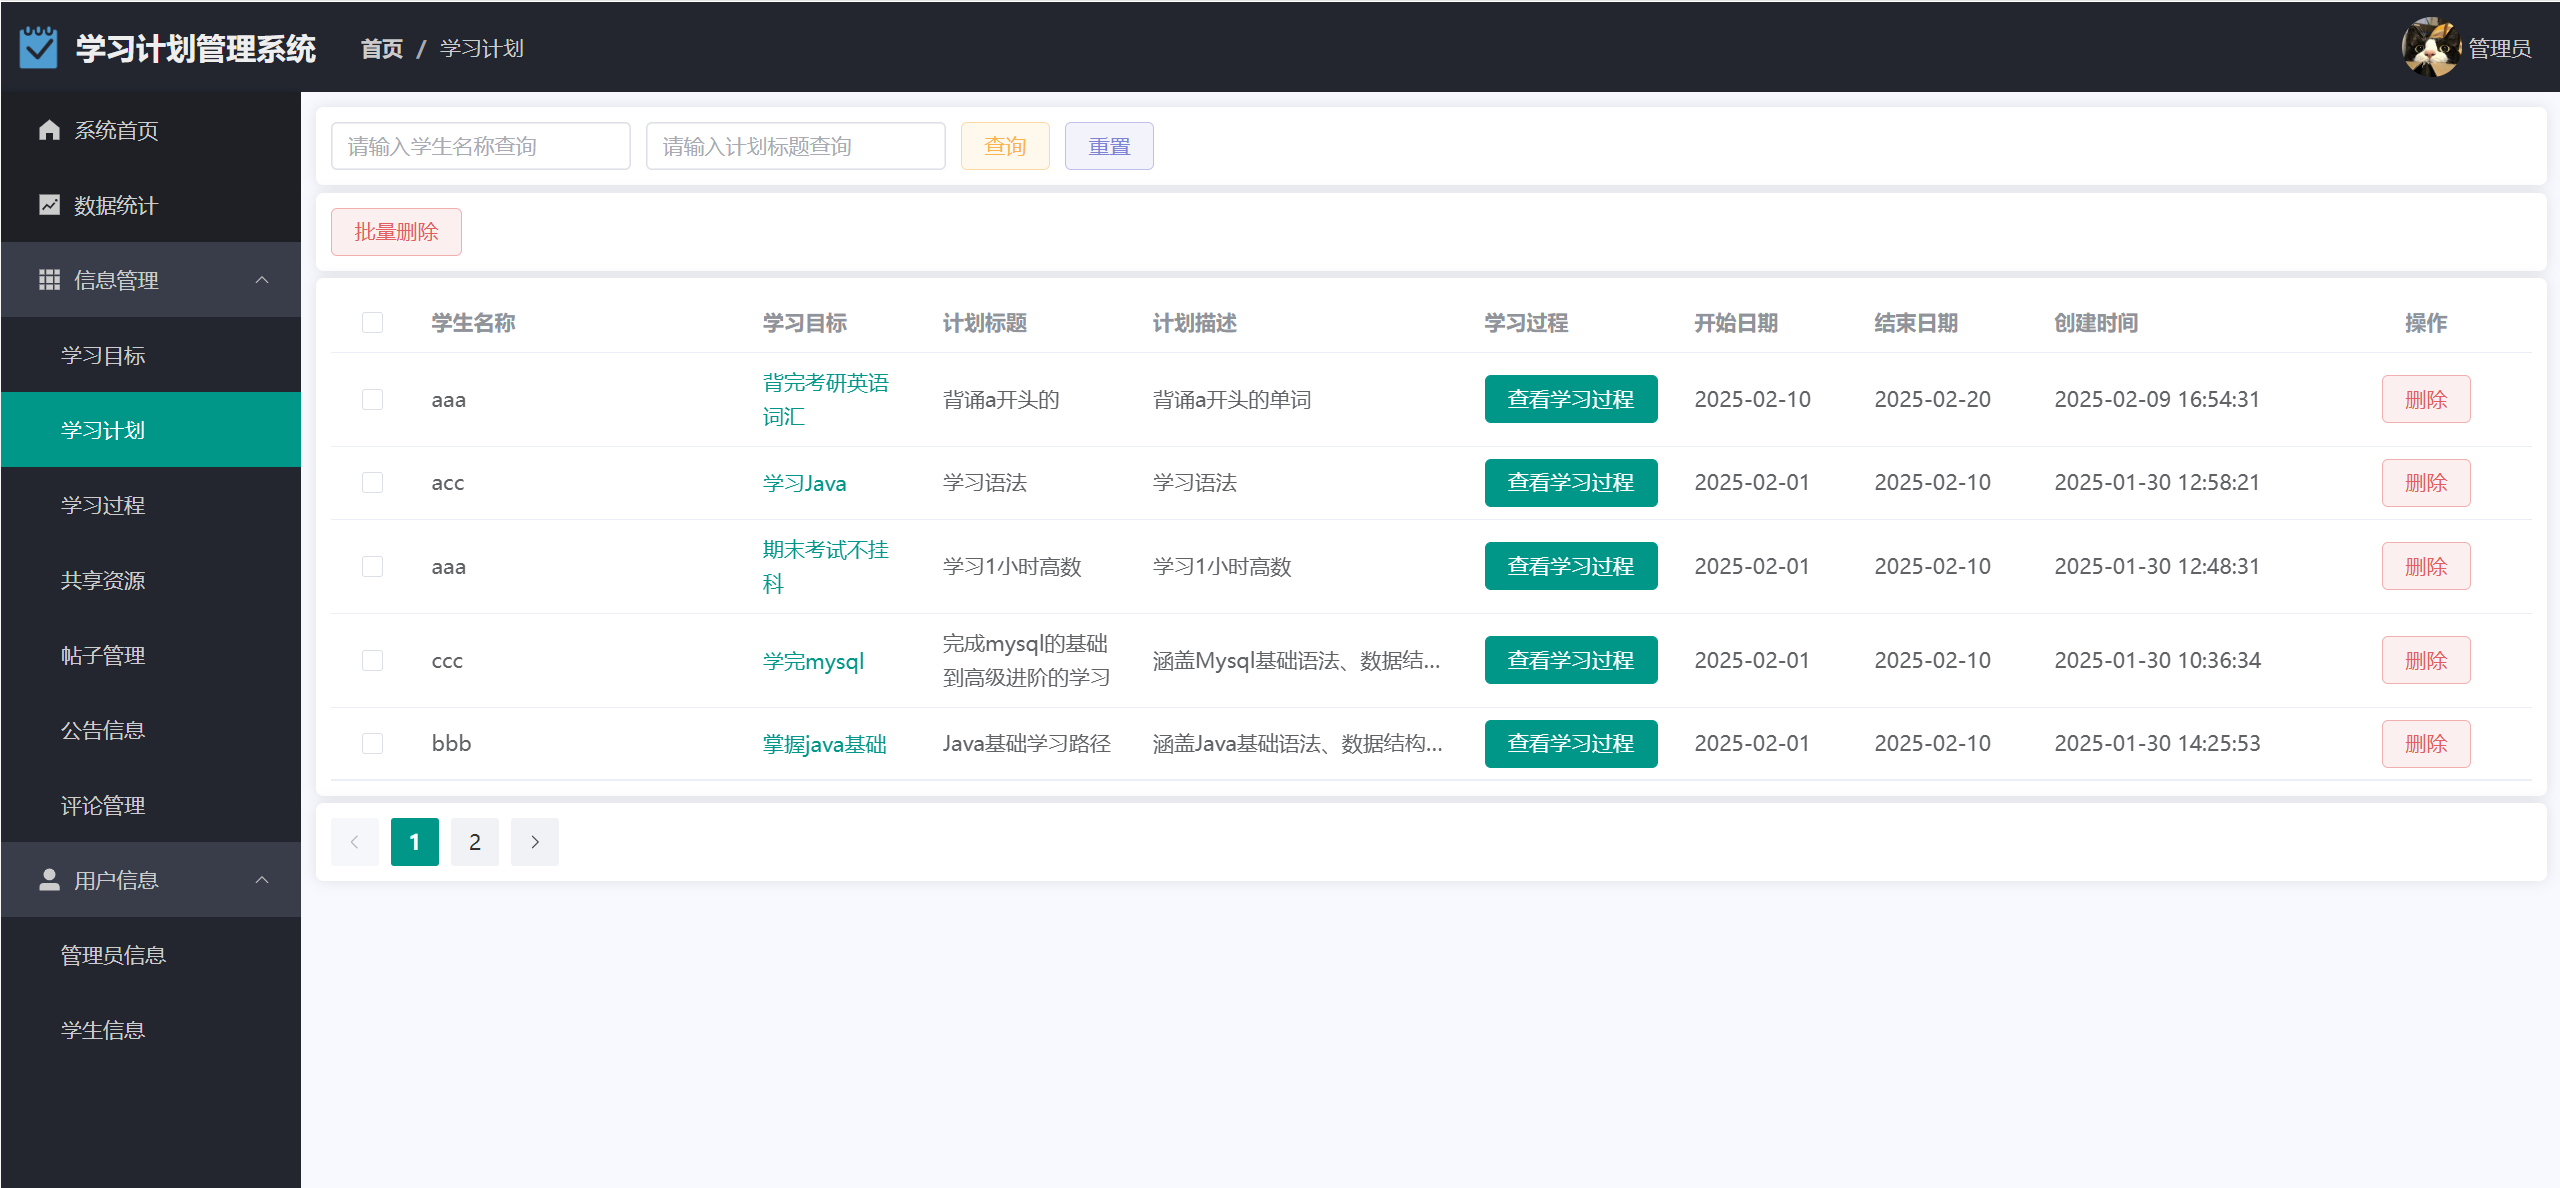This screenshot has height=1188, width=2560.
Task: Click the person icon beside 用户信息
Action: pyautogui.click(x=49, y=880)
